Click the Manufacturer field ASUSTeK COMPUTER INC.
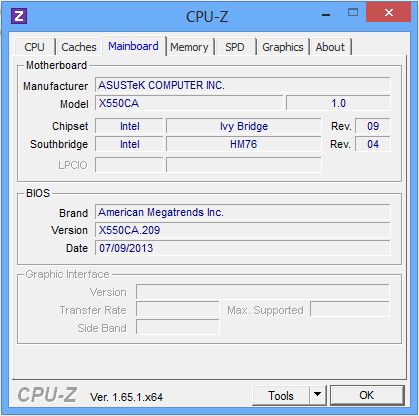Image resolution: width=419 pixels, height=416 pixels. pyautogui.click(x=242, y=85)
